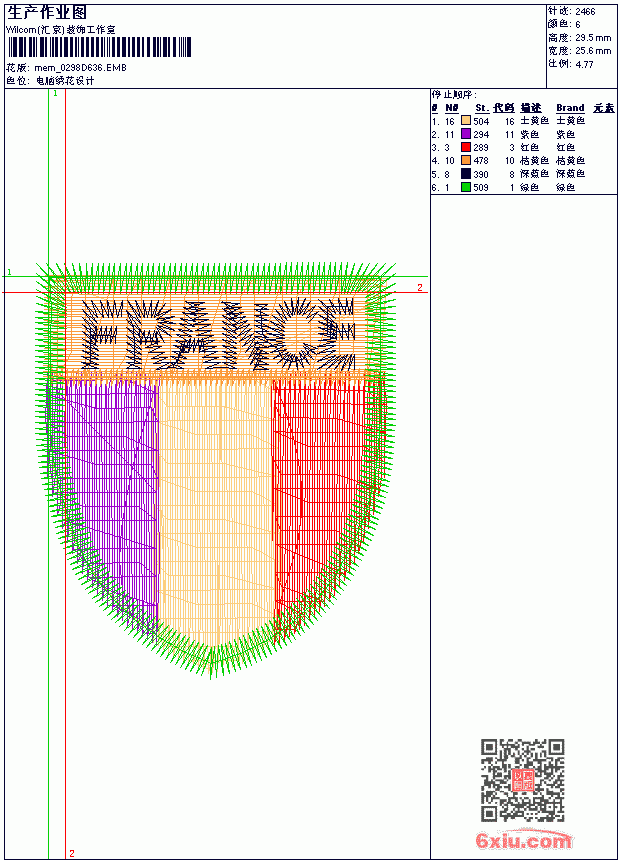Click stitch value 504 in row 1

[x=481, y=121]
